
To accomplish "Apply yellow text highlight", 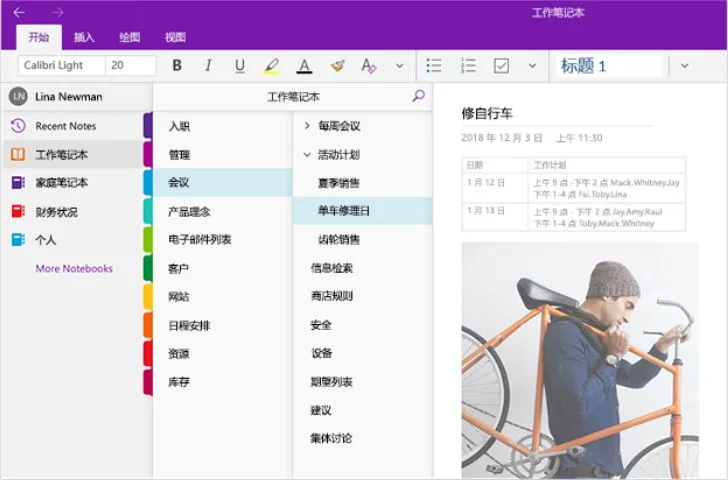I will pos(272,66).
